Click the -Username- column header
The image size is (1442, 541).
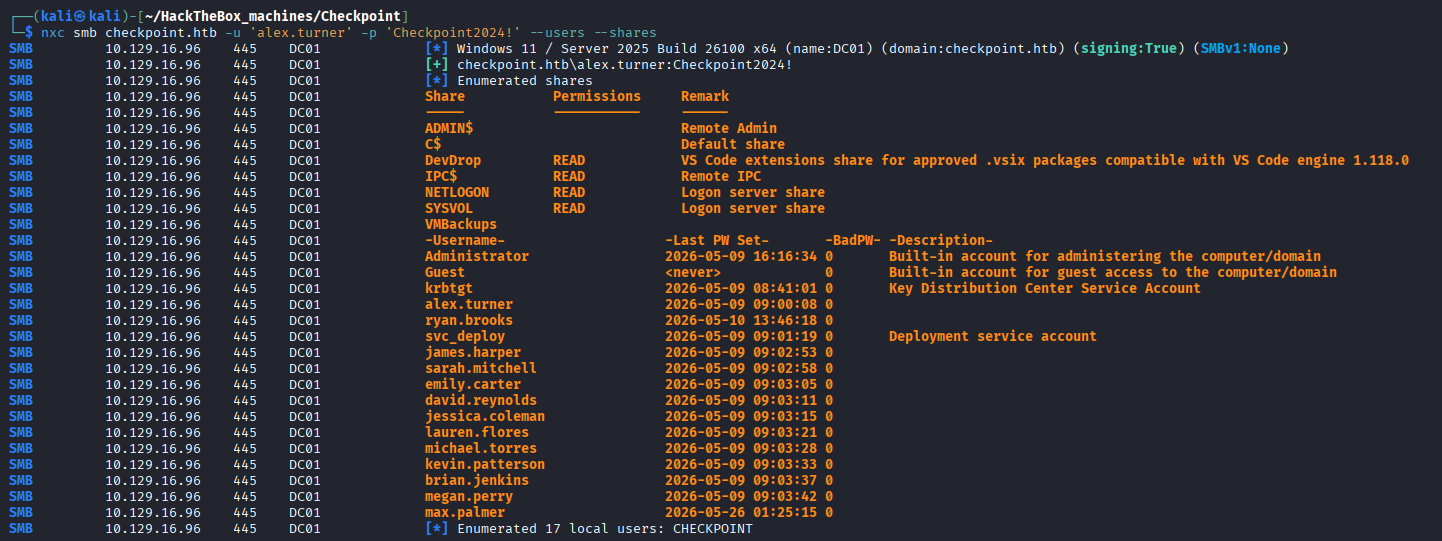click(x=465, y=240)
